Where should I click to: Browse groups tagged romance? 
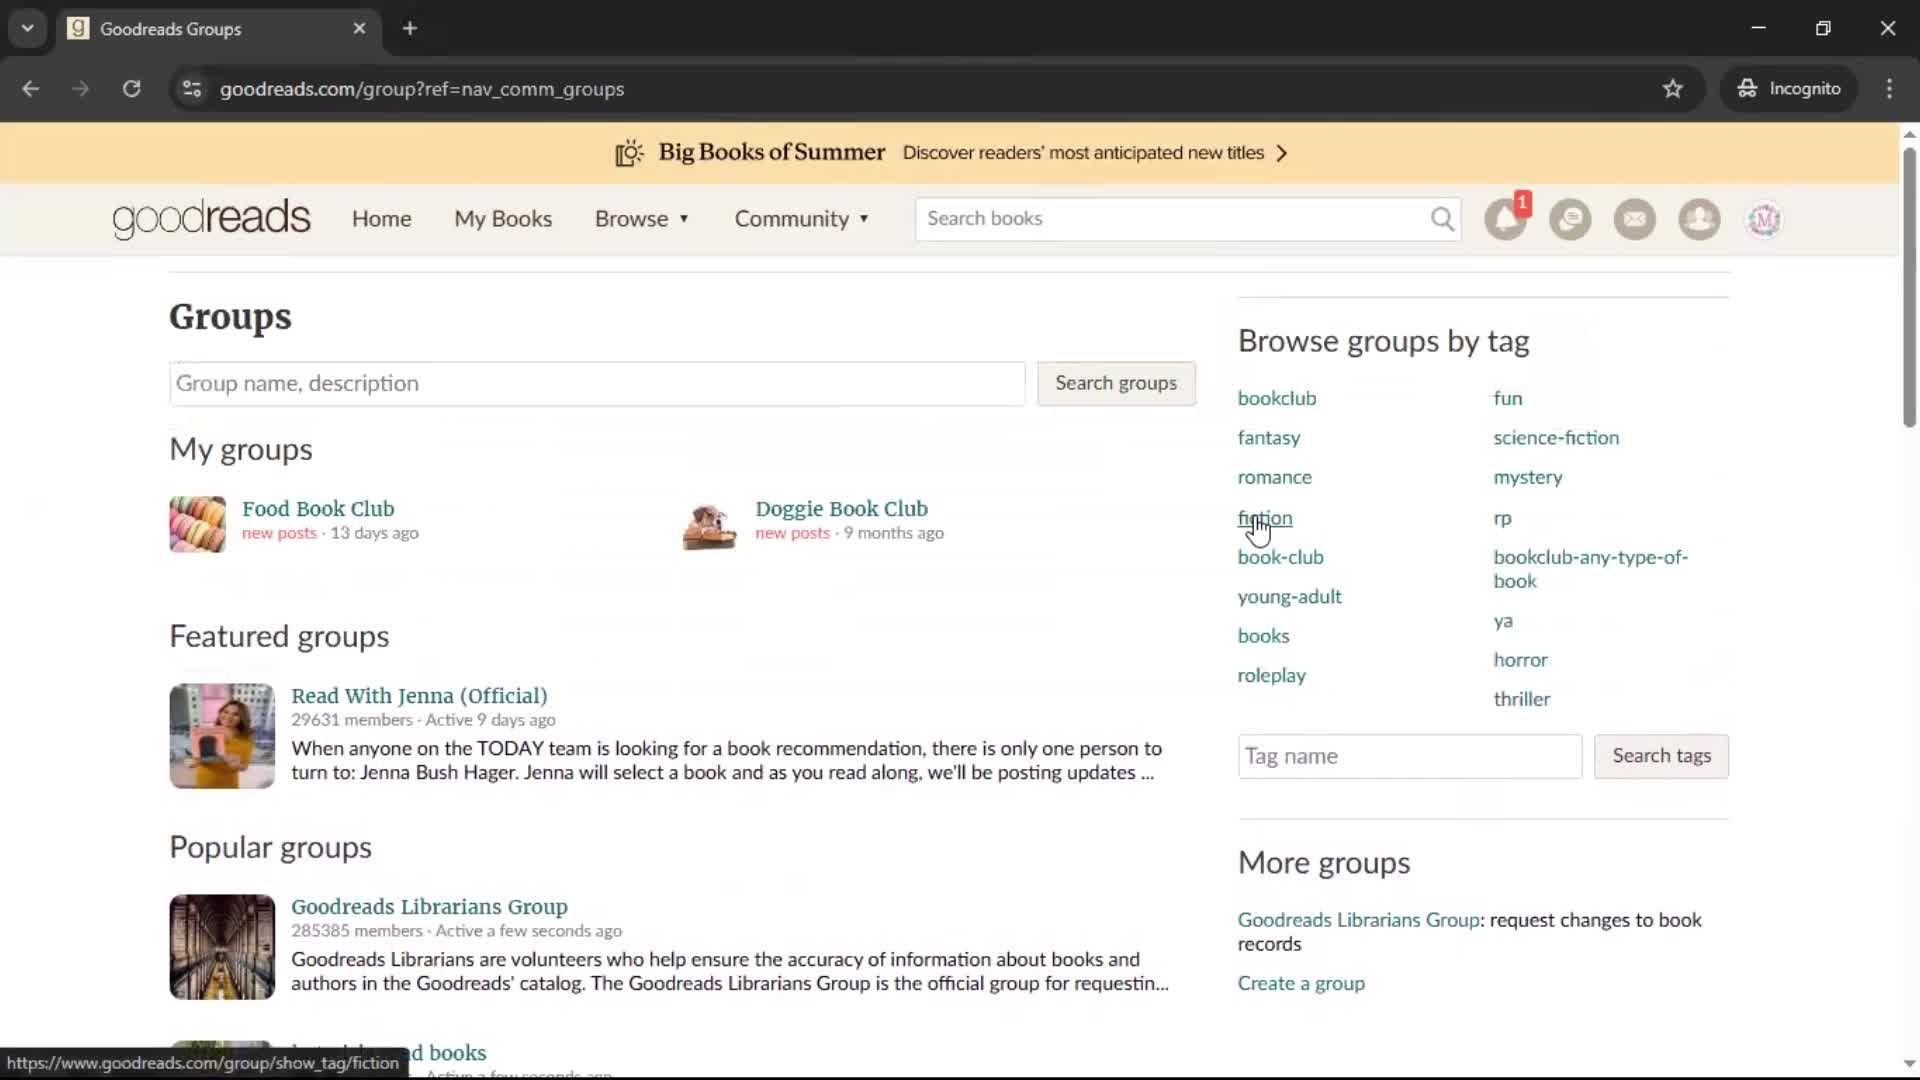tap(1275, 478)
